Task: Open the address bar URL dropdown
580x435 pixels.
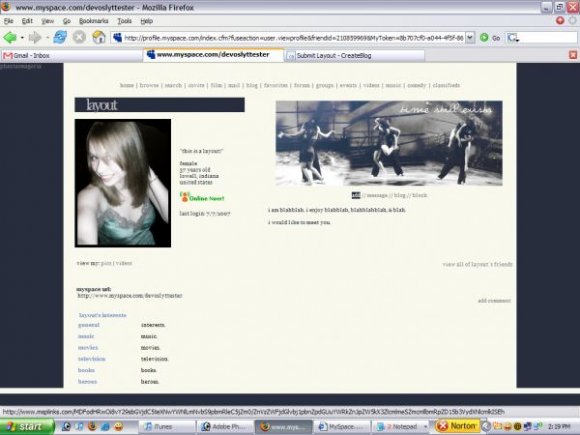Action: 470,37
